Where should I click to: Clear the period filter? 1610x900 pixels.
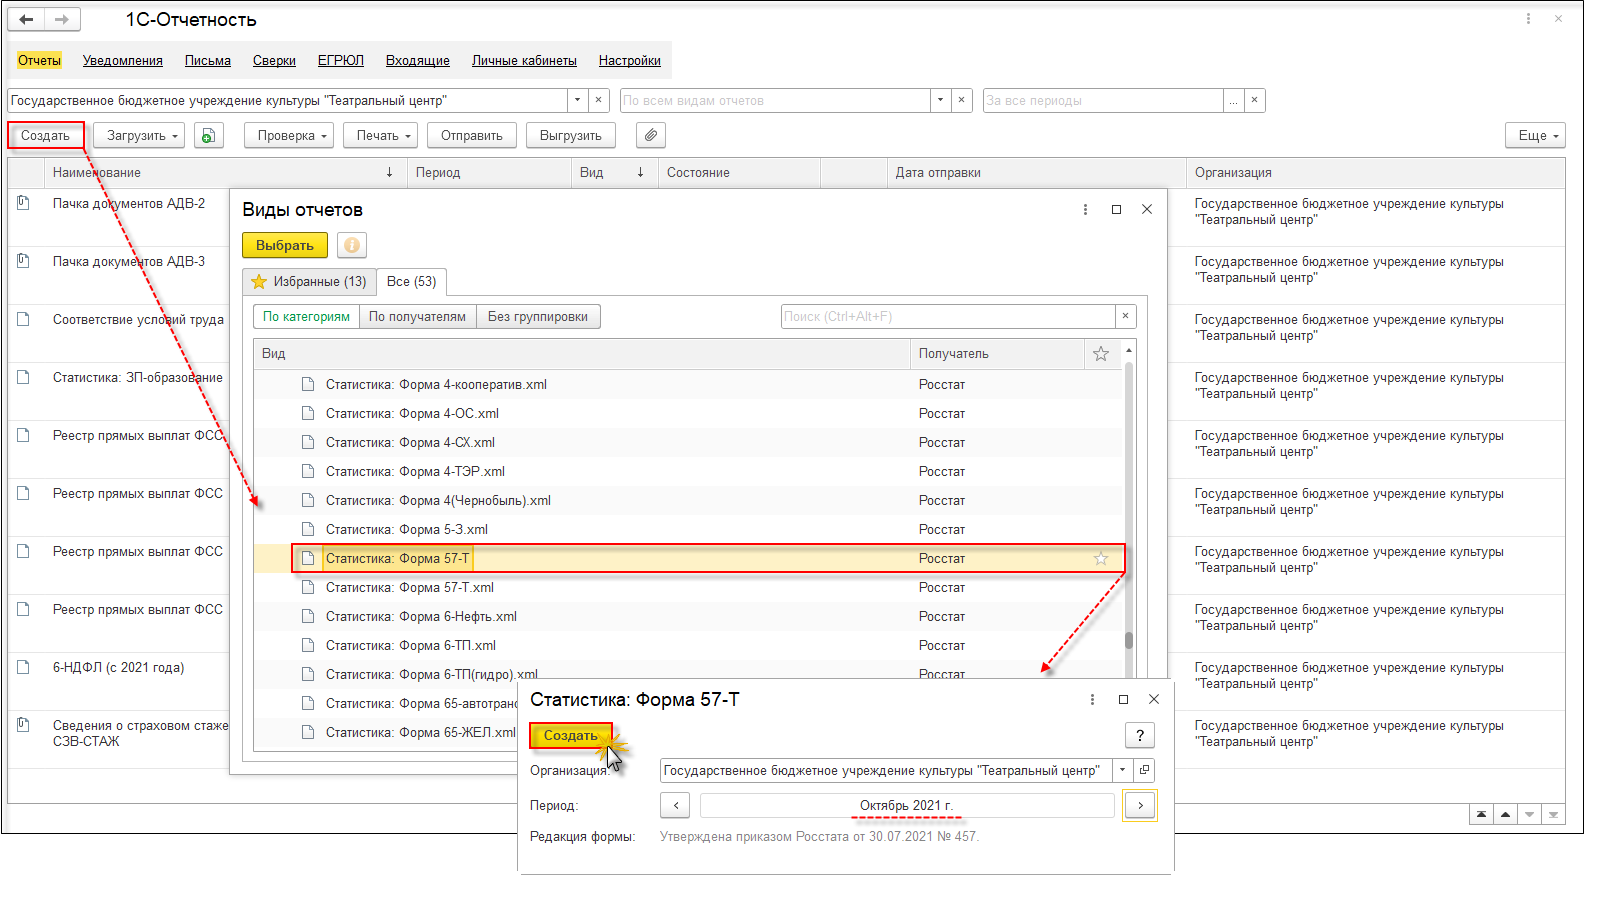click(x=1254, y=100)
